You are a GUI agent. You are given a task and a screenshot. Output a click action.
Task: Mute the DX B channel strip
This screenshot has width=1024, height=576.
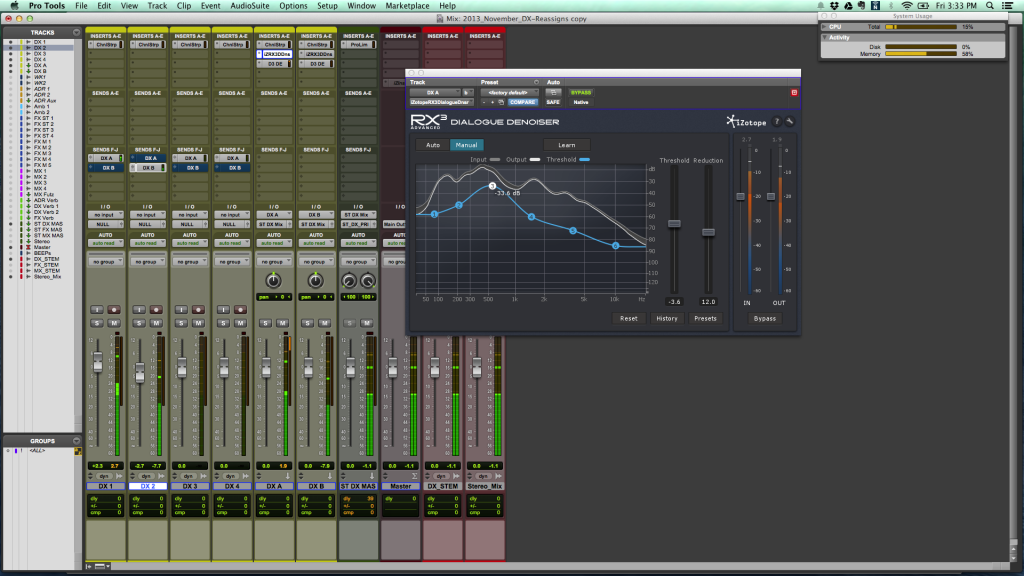coord(323,322)
